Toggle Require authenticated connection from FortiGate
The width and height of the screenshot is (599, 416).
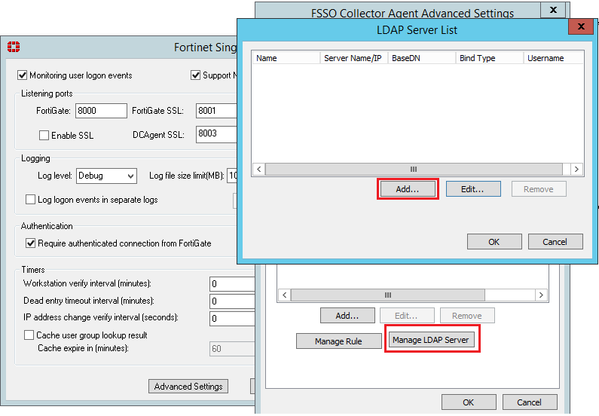click(30, 243)
